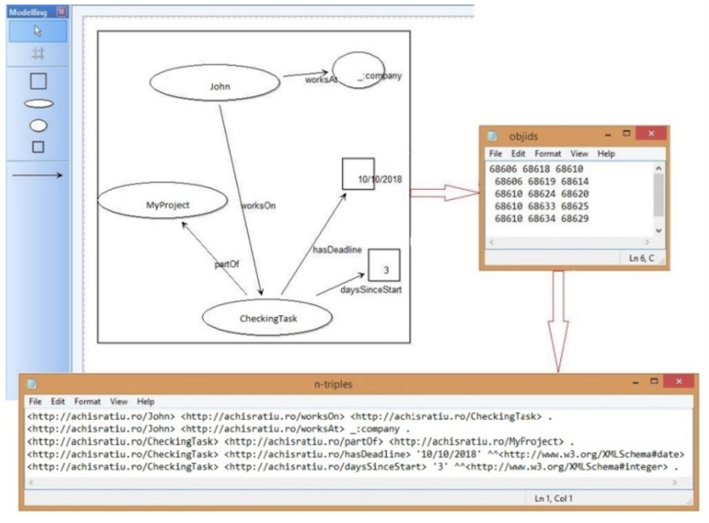This screenshot has height=523, width=709.
Task: Click the objids Notepad title icon
Action: tap(492, 136)
